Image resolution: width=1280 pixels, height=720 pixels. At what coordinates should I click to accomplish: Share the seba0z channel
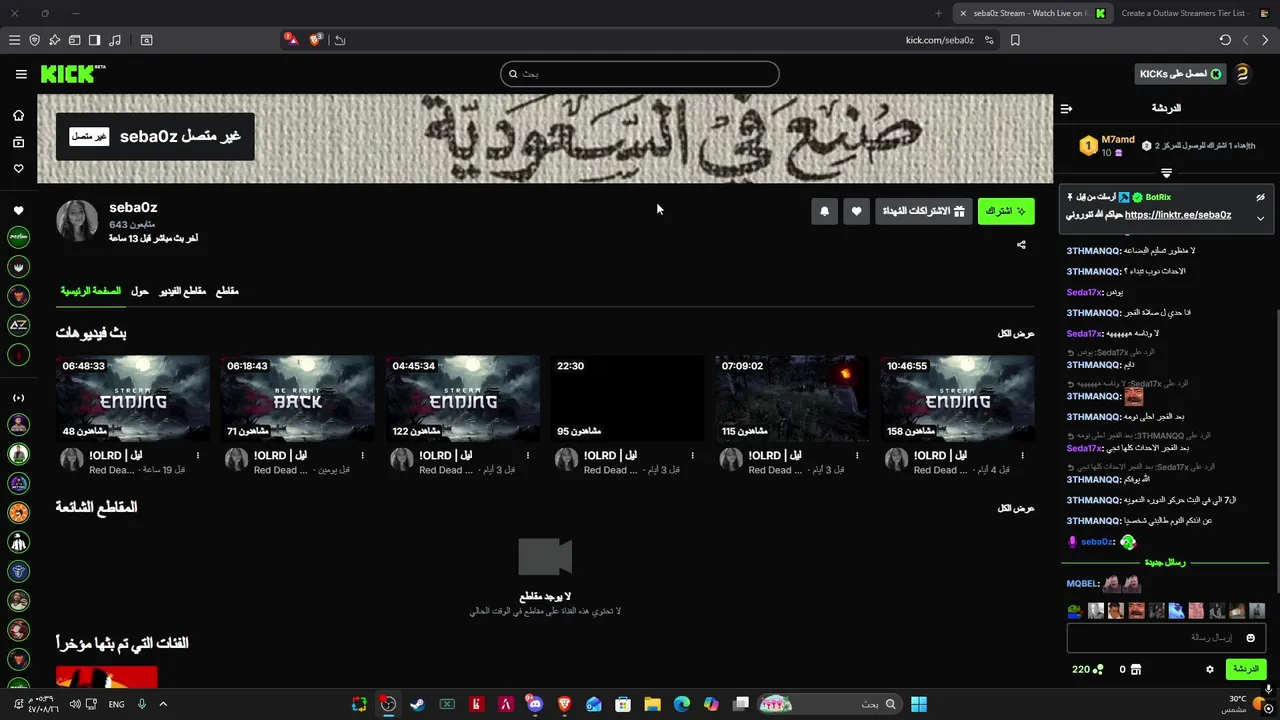(x=1021, y=244)
